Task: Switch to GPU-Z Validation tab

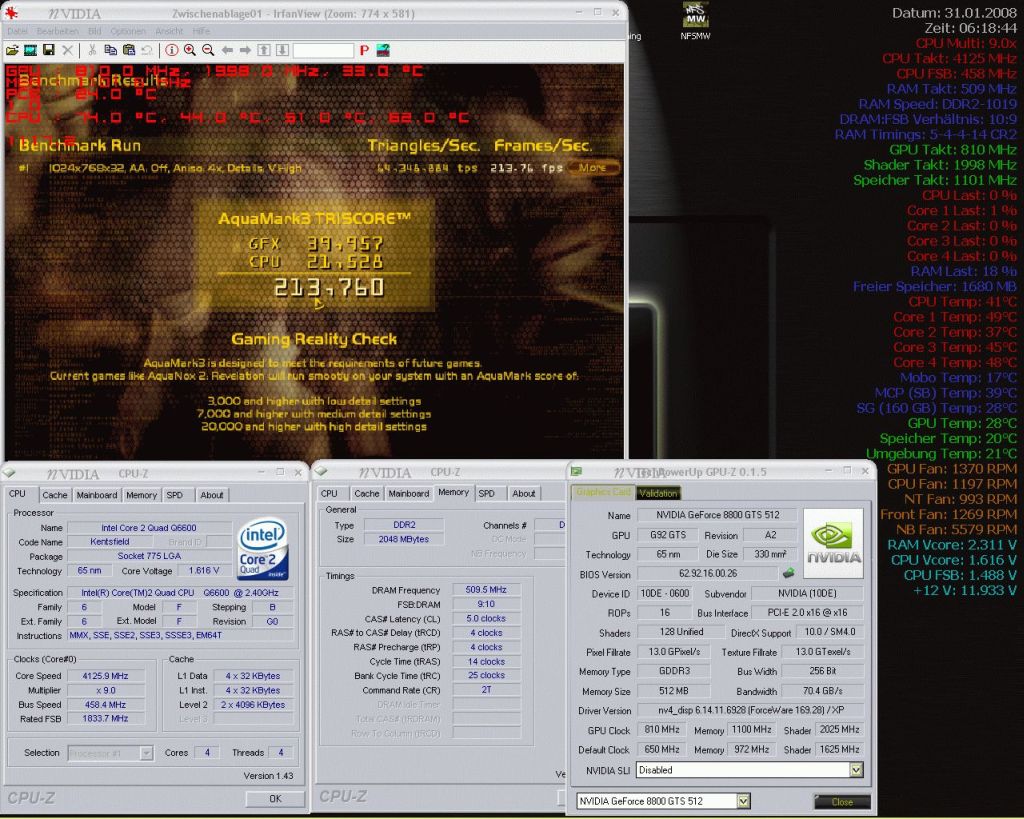Action: [658, 494]
